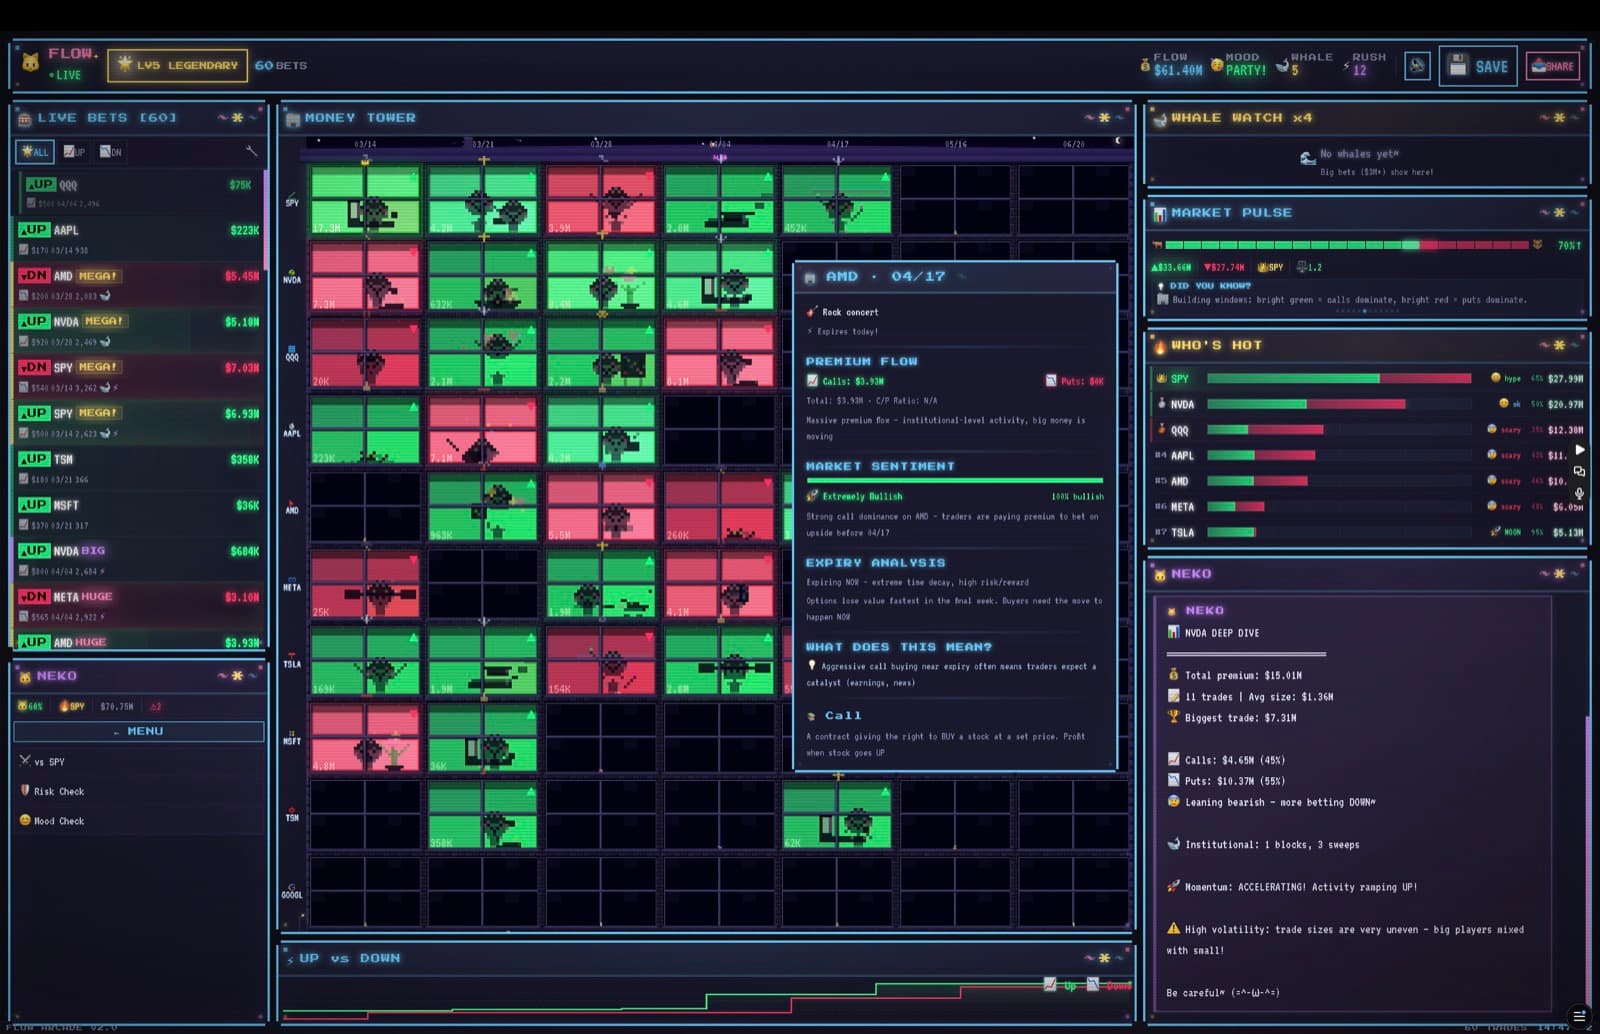Click the SHARE button
The height and width of the screenshot is (1034, 1600).
pyautogui.click(x=1552, y=66)
